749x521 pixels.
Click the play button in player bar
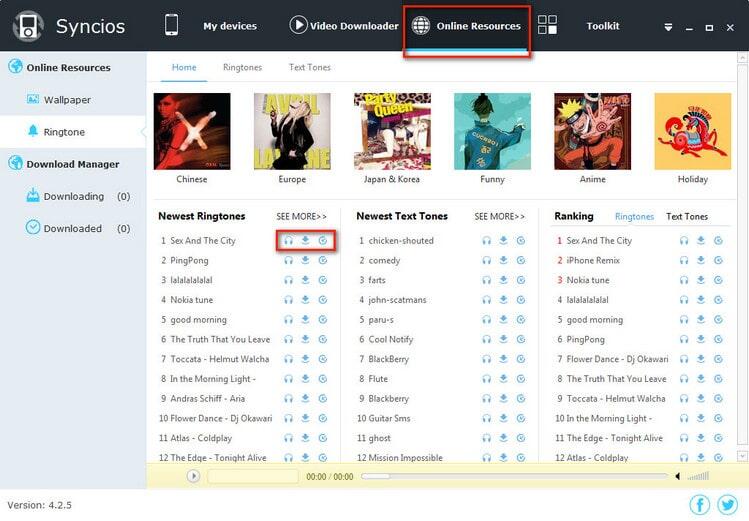pyautogui.click(x=193, y=476)
